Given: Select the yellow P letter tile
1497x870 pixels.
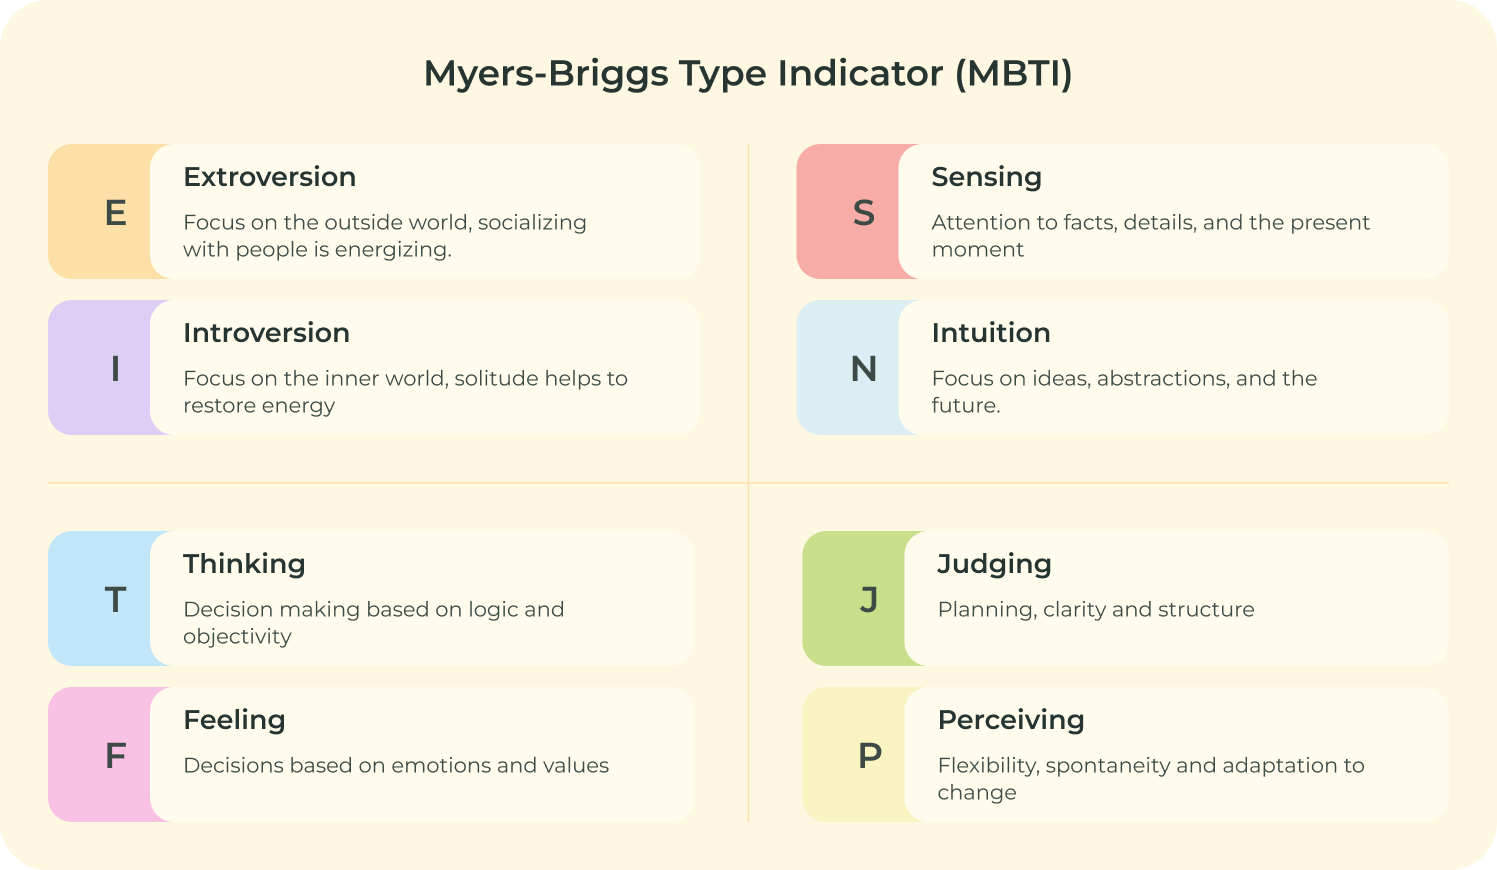Looking at the screenshot, I should (x=855, y=755).
